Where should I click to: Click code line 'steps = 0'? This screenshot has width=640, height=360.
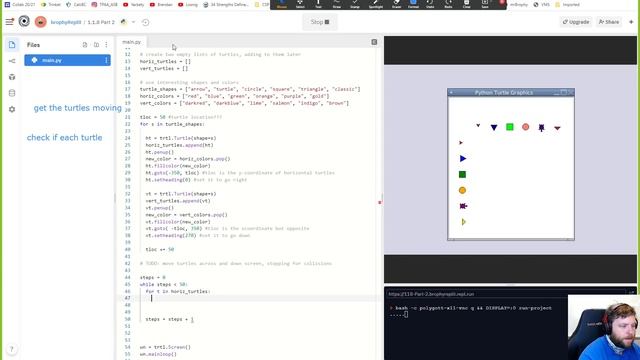153,278
